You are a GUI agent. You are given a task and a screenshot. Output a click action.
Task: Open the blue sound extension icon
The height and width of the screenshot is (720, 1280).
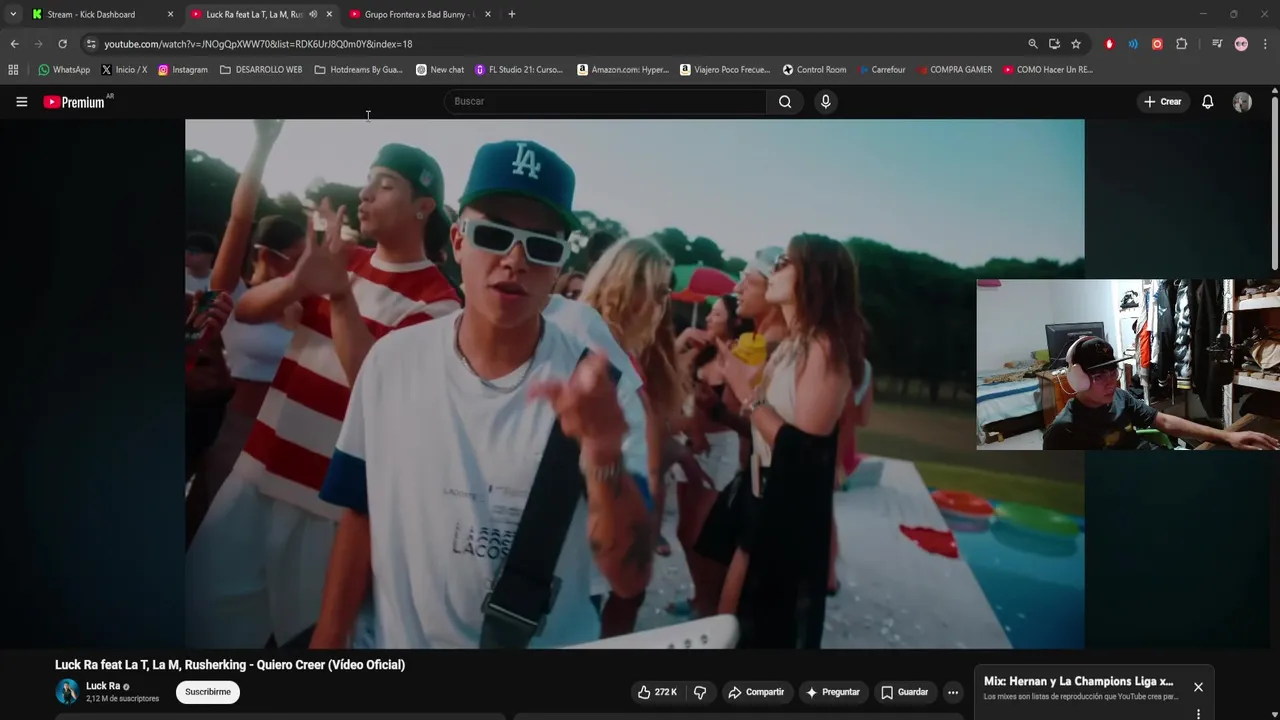click(x=1133, y=44)
